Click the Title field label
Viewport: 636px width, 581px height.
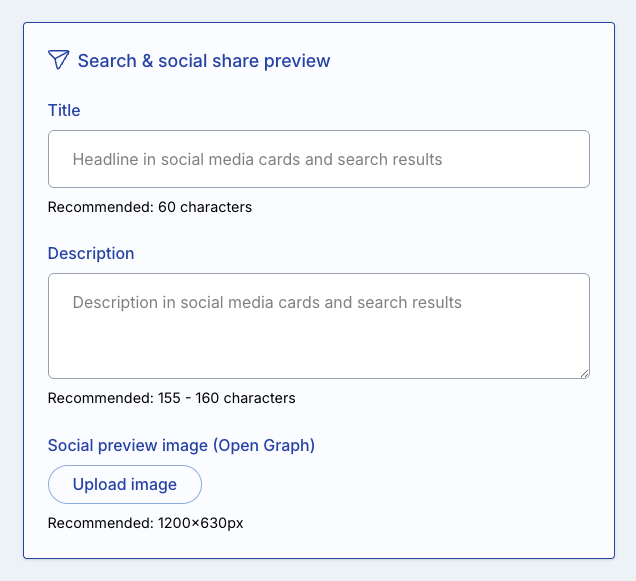coord(64,110)
